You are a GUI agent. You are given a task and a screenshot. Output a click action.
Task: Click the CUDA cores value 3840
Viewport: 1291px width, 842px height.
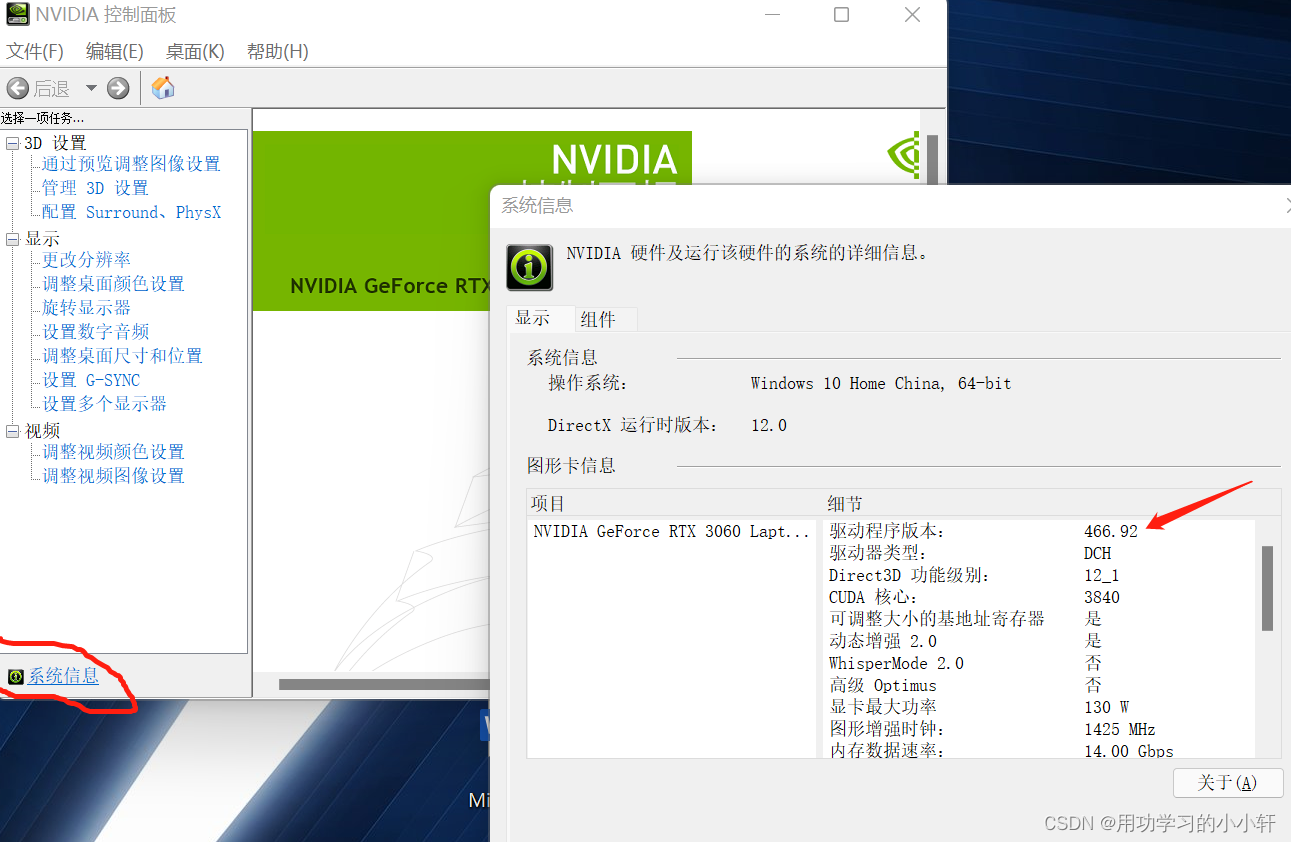1102,597
